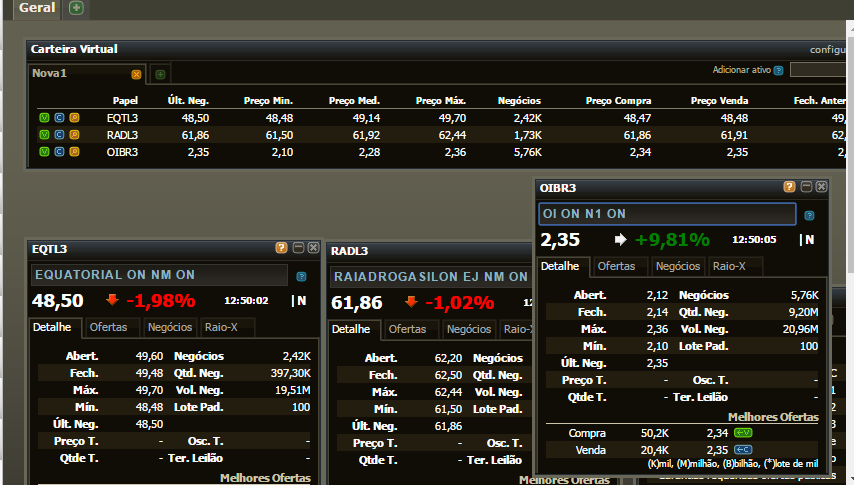Close the Nova1 portfolio tab with orange X
854x485 pixels.
pos(136,74)
